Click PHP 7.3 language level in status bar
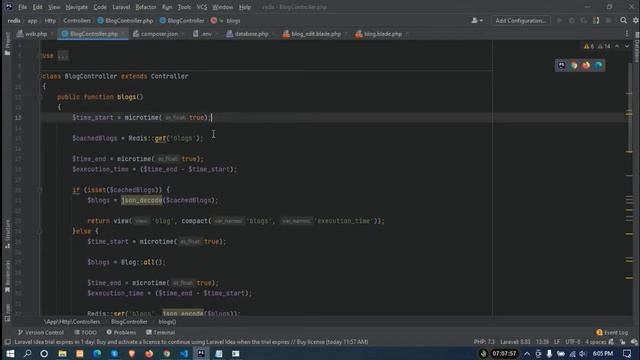The height and width of the screenshot is (360, 640). point(484,342)
